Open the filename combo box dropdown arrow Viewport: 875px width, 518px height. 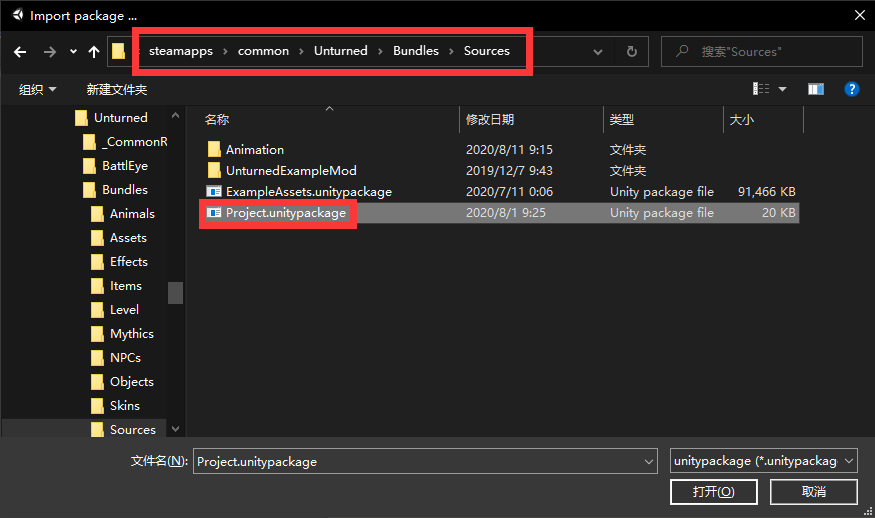(648, 462)
